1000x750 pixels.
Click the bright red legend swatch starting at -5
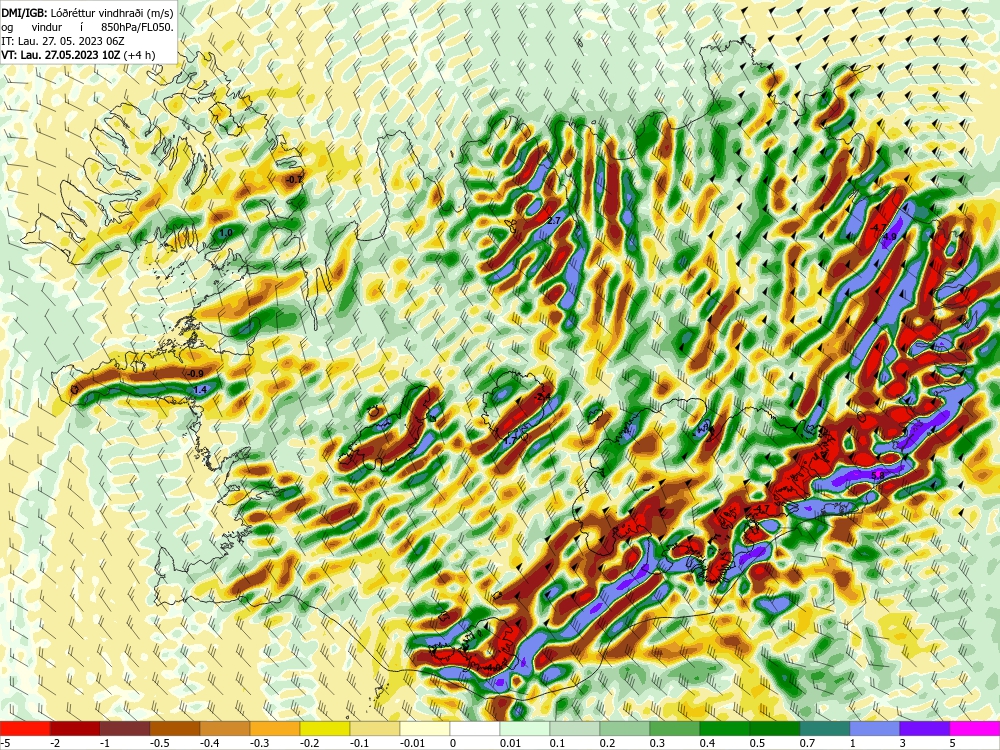(x=25, y=728)
